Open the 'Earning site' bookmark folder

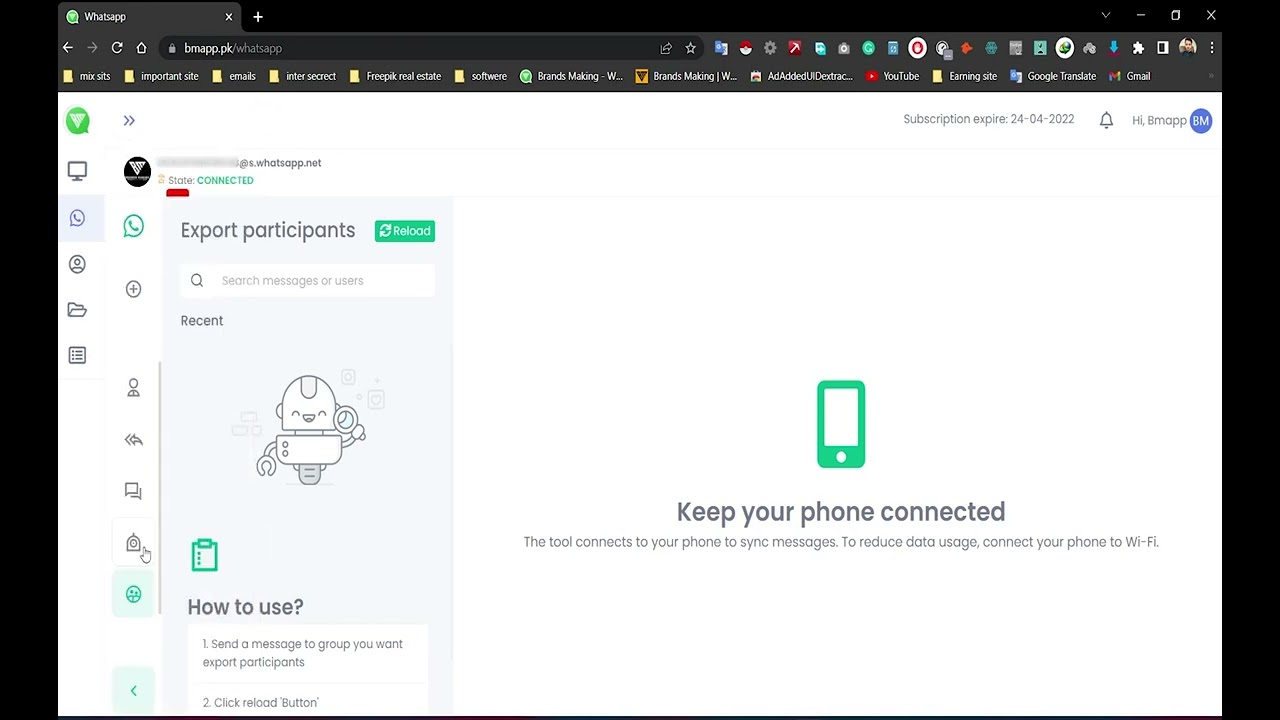tap(964, 76)
